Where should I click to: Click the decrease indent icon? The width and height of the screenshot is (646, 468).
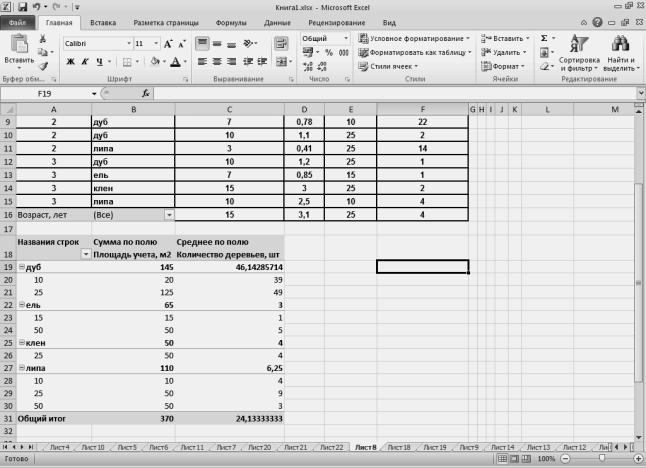(248, 62)
